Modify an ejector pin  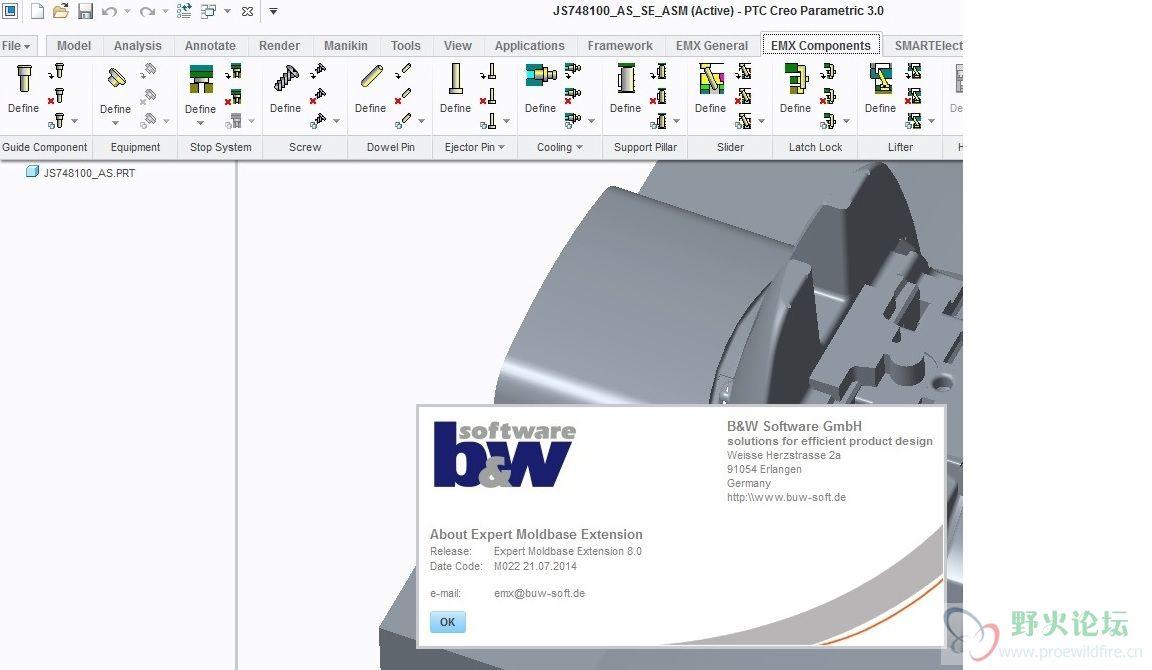coord(488,71)
